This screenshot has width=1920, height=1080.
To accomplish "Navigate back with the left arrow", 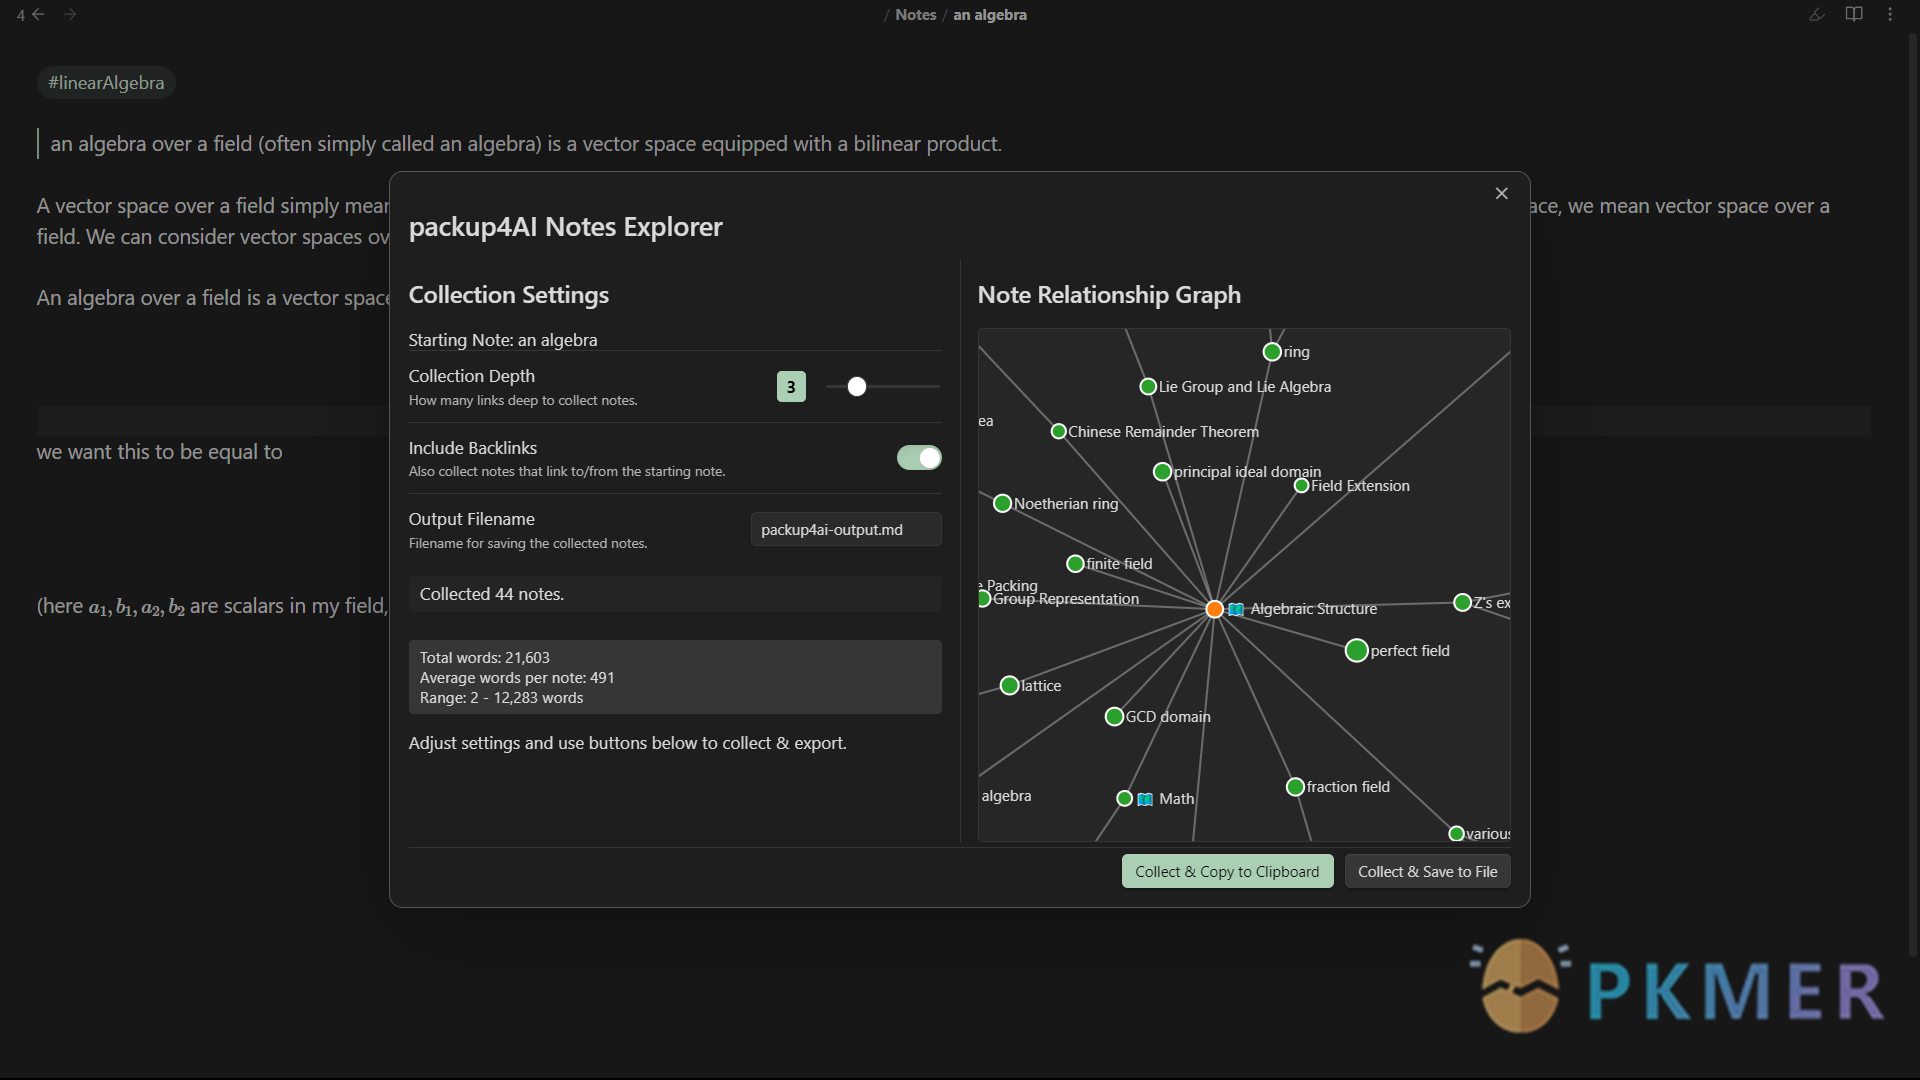I will [38, 14].
